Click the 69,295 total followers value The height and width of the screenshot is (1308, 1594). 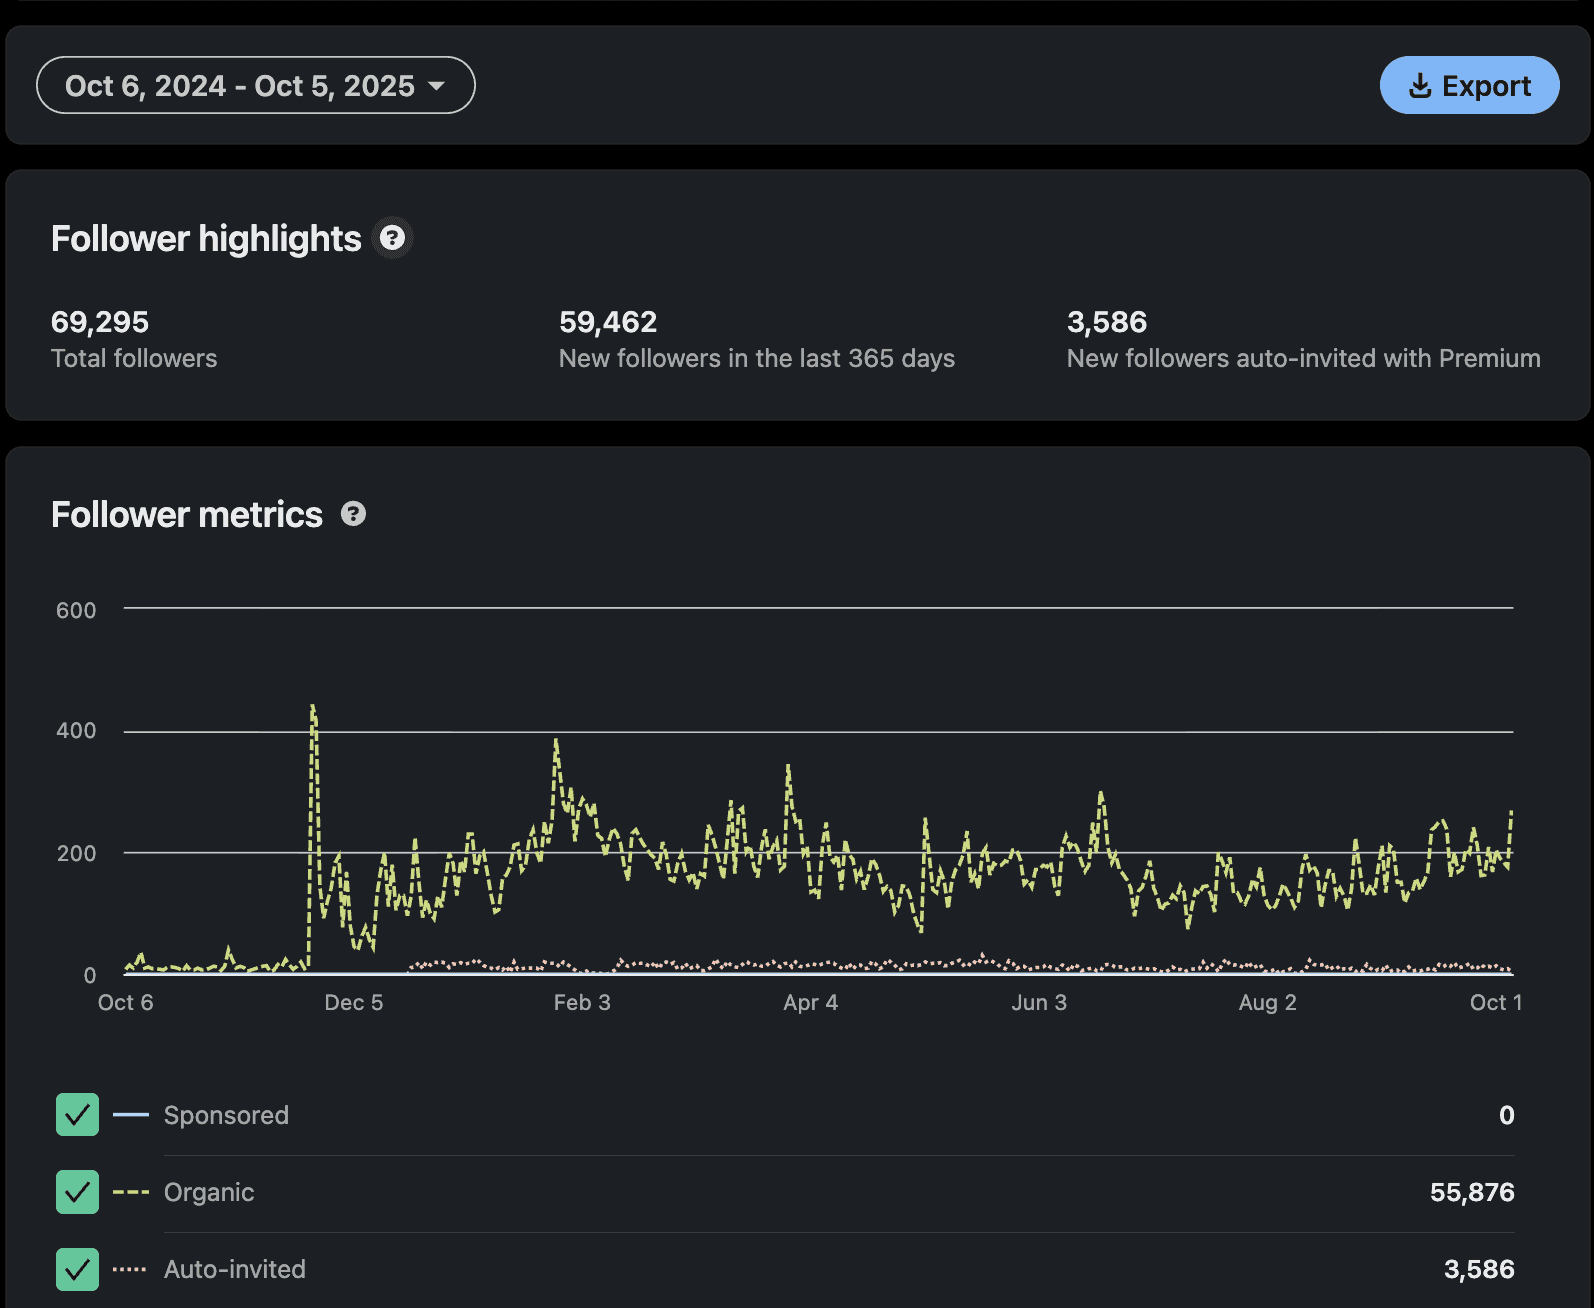[x=100, y=322]
